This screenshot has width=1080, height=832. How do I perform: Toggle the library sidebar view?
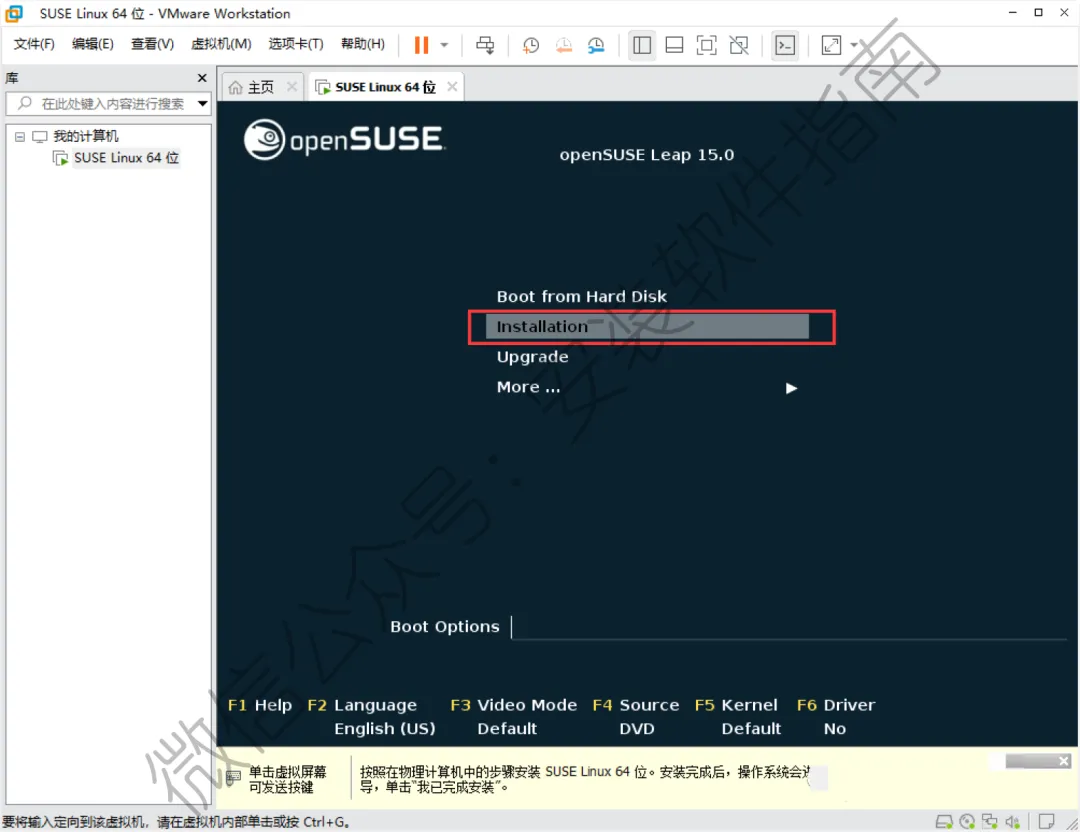tap(642, 45)
